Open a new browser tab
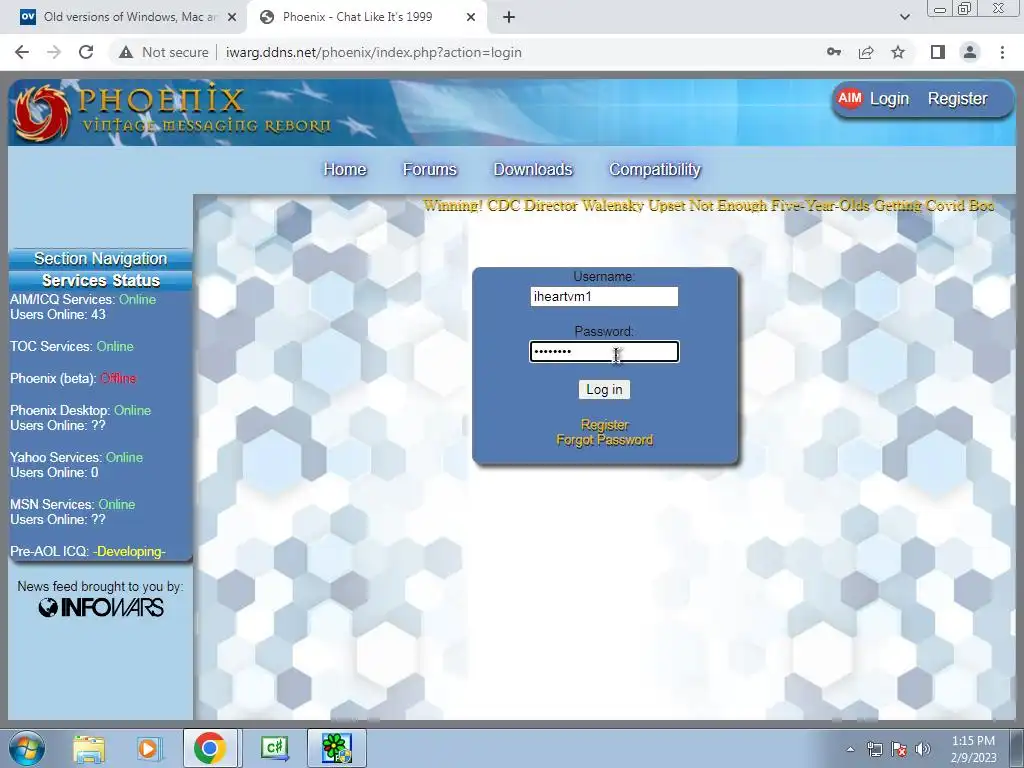Image resolution: width=1024 pixels, height=768 pixels. [509, 17]
